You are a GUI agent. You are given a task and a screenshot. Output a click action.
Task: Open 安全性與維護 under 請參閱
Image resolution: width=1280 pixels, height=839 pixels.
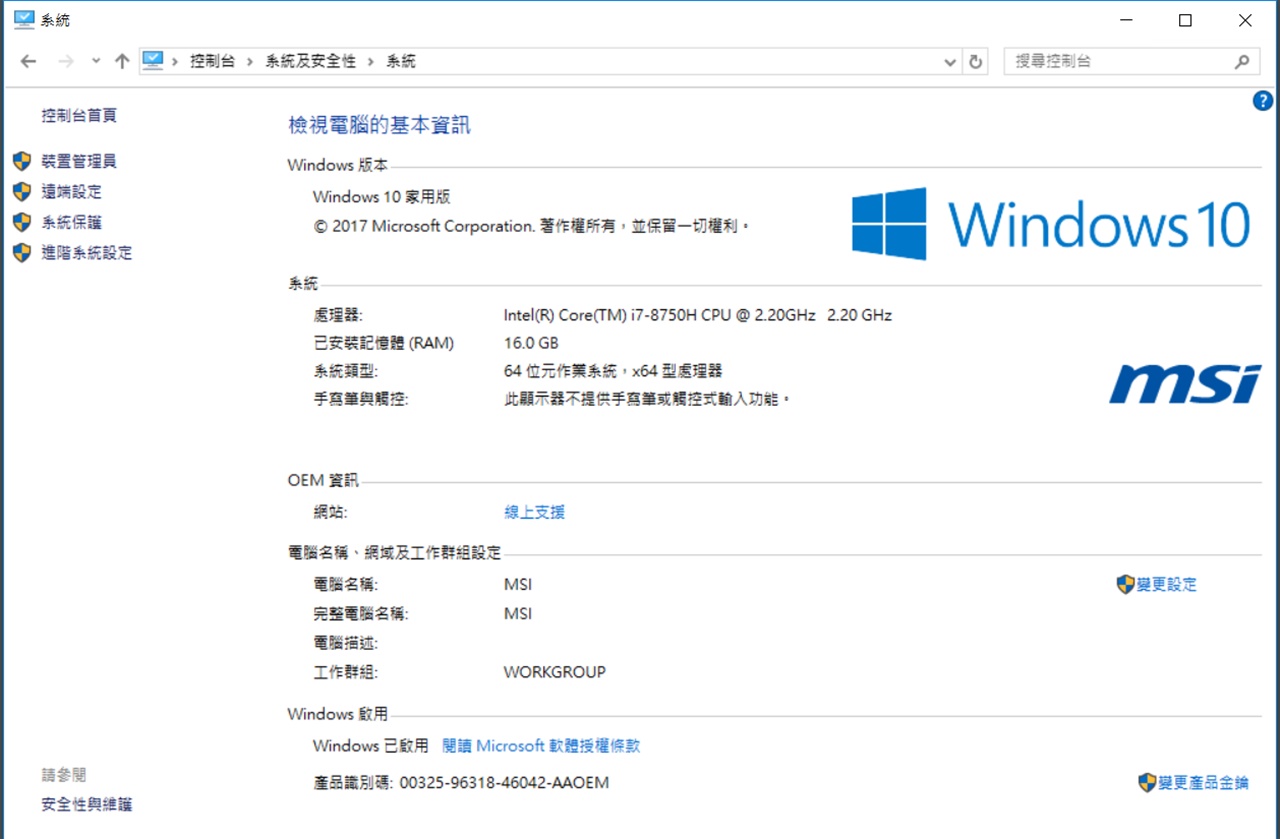tap(87, 804)
